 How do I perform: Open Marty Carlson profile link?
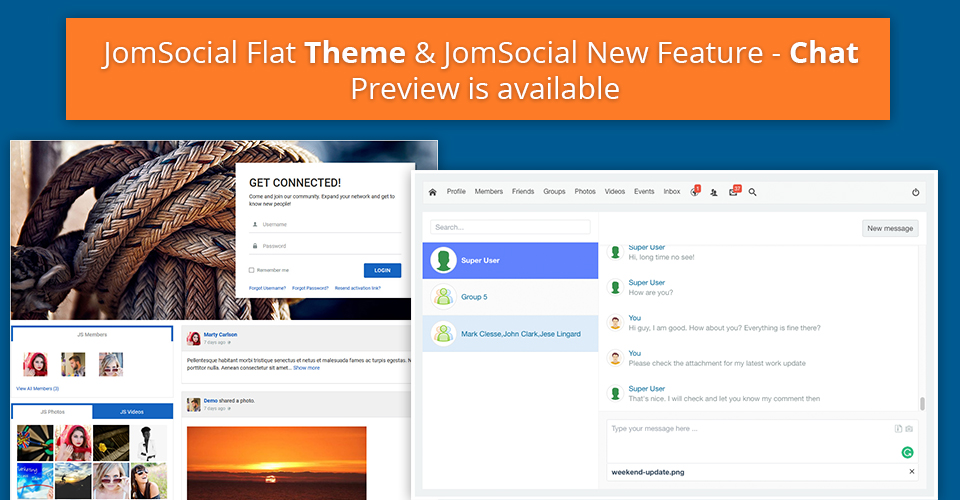tap(220, 335)
